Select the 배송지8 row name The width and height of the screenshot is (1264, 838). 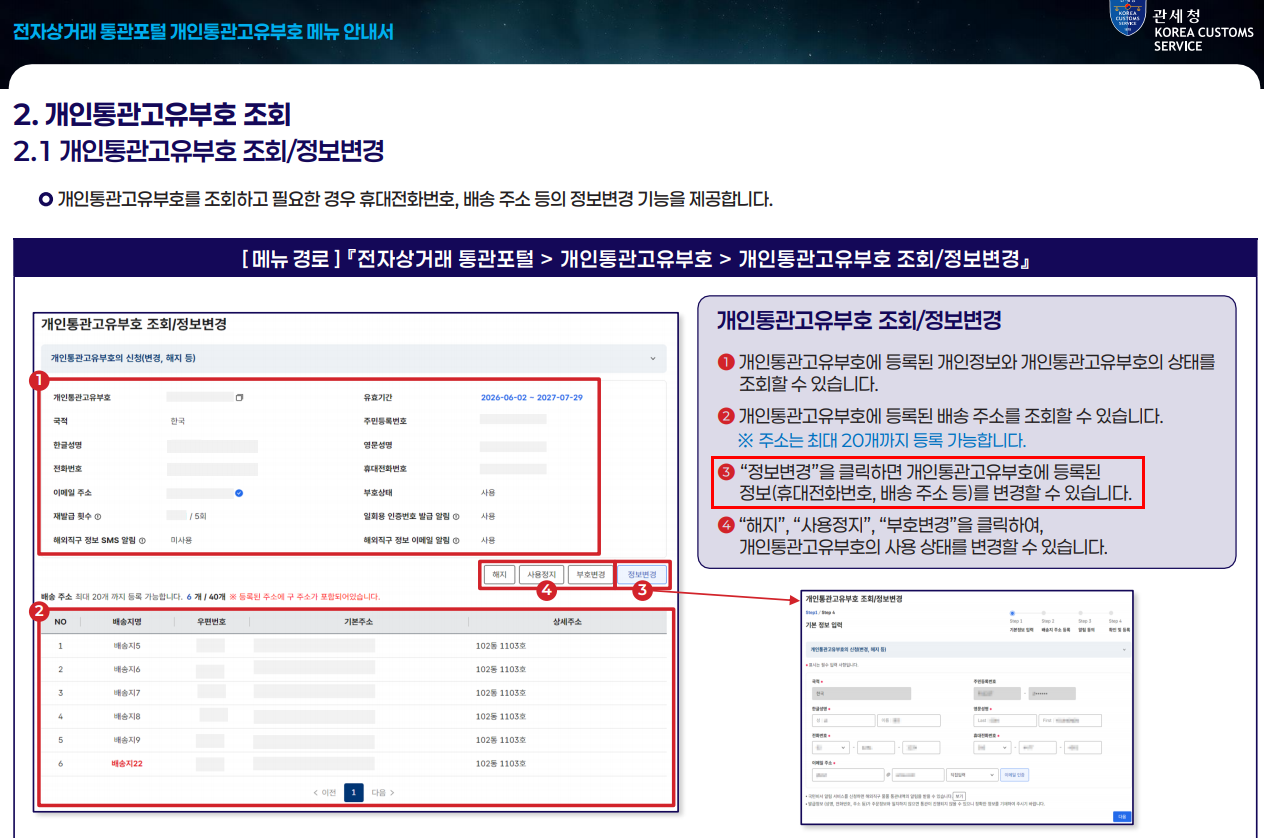(x=127, y=716)
